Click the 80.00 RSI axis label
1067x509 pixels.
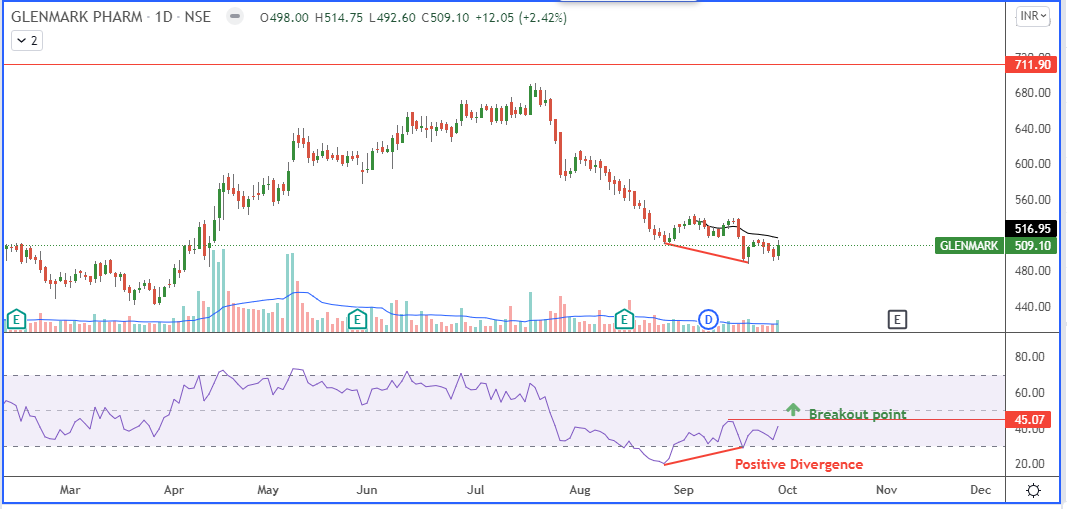point(1029,356)
